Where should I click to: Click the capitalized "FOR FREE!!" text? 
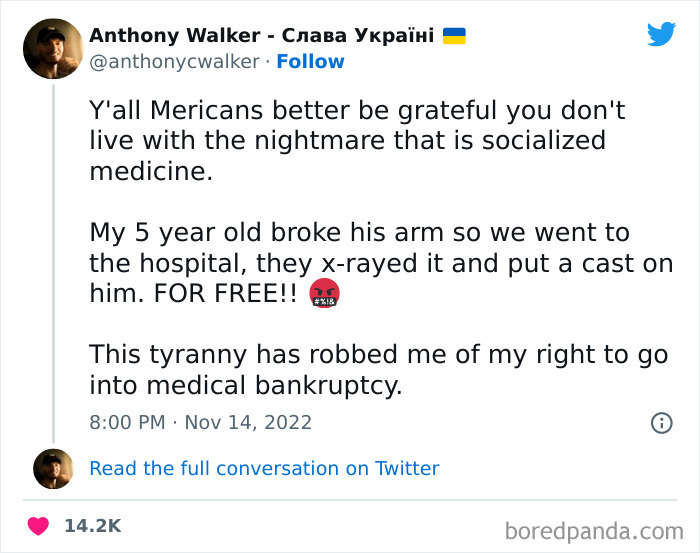(241, 294)
